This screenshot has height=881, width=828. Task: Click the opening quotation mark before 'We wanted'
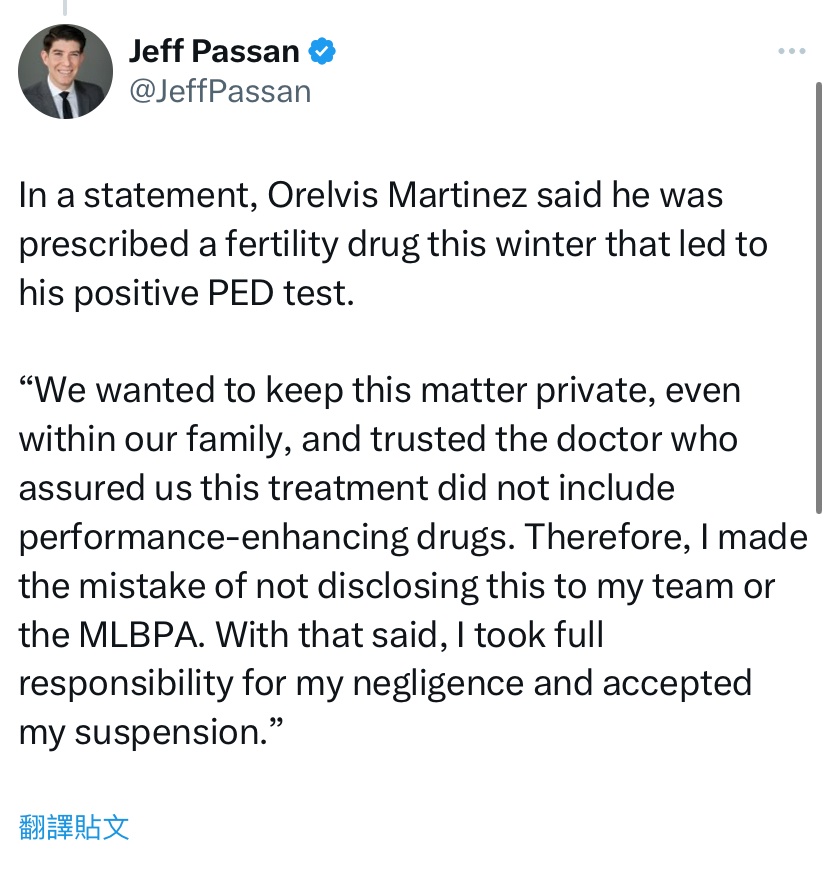click(26, 383)
